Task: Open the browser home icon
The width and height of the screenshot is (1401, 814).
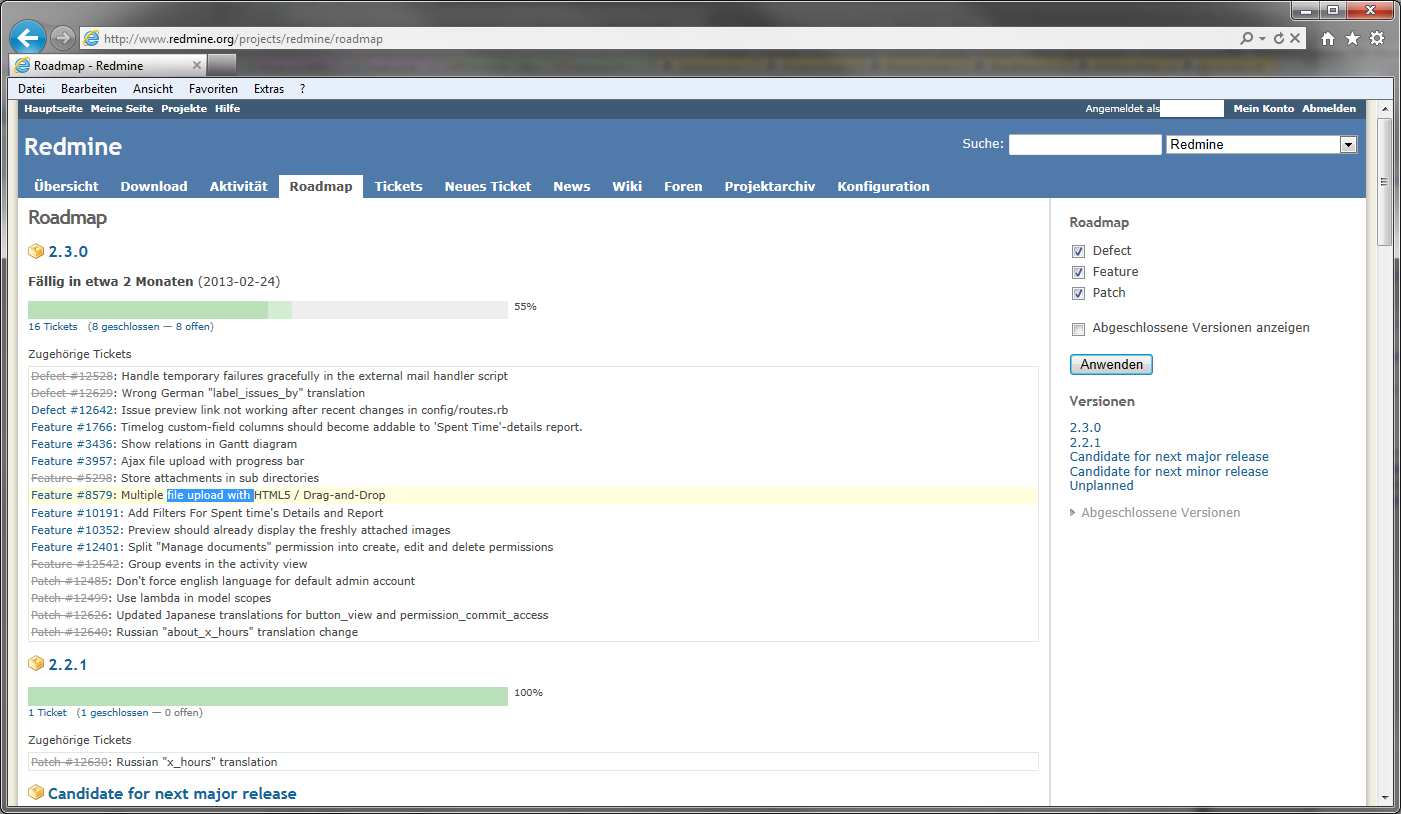Action: click(1328, 39)
